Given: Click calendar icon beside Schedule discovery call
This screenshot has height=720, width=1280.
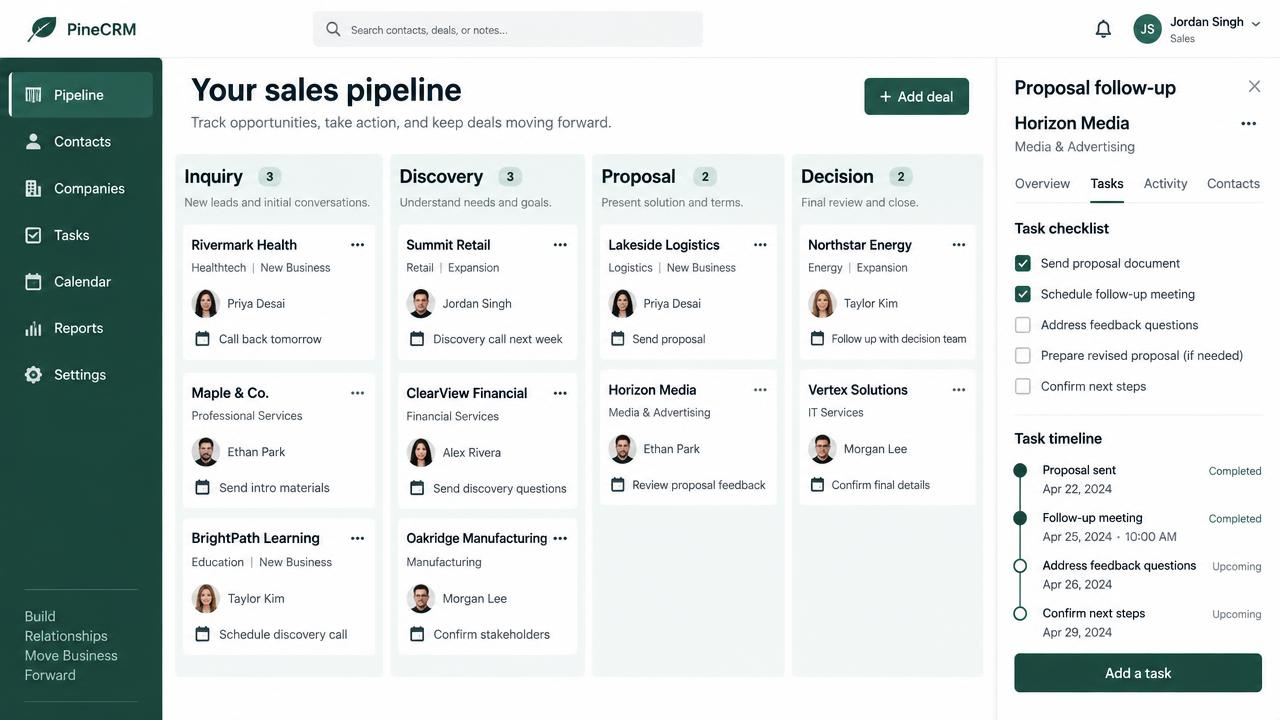Looking at the screenshot, I should (x=202, y=634).
